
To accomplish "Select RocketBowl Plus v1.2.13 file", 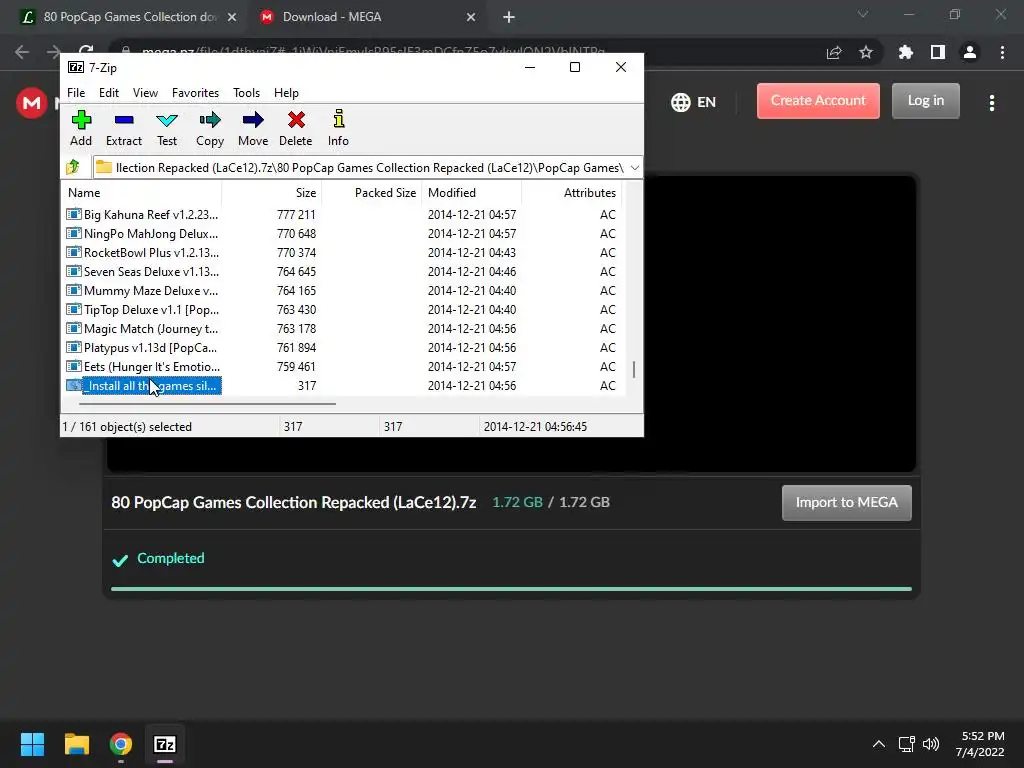I will (x=151, y=253).
